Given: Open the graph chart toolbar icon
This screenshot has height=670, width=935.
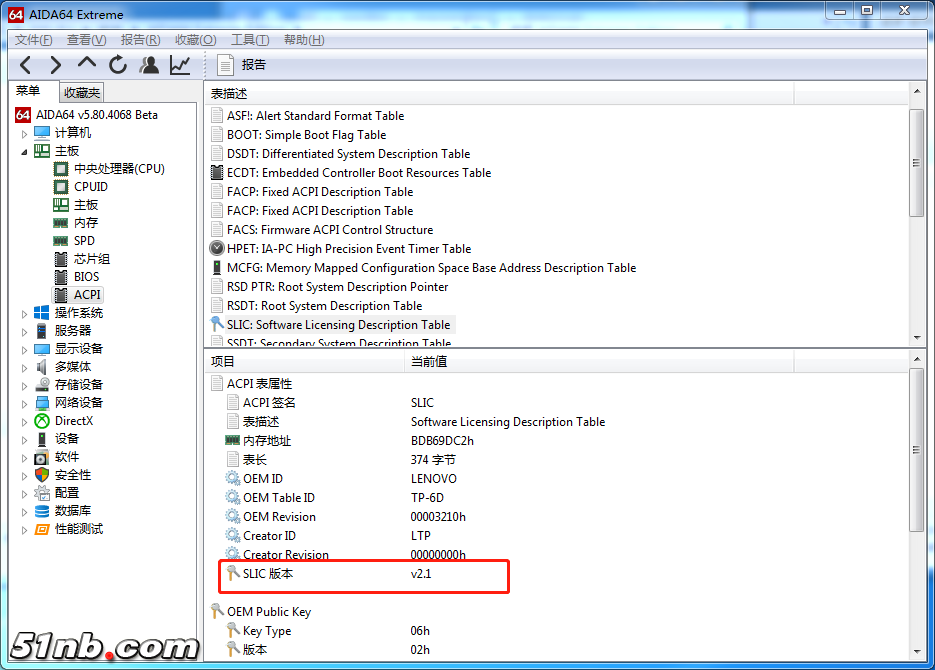Looking at the screenshot, I should tap(180, 65).
